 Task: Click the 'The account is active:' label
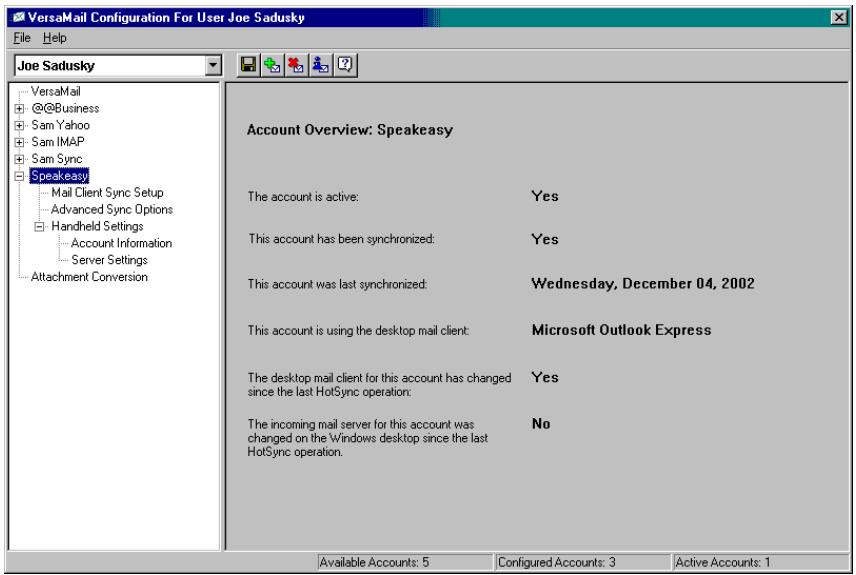tap(303, 197)
